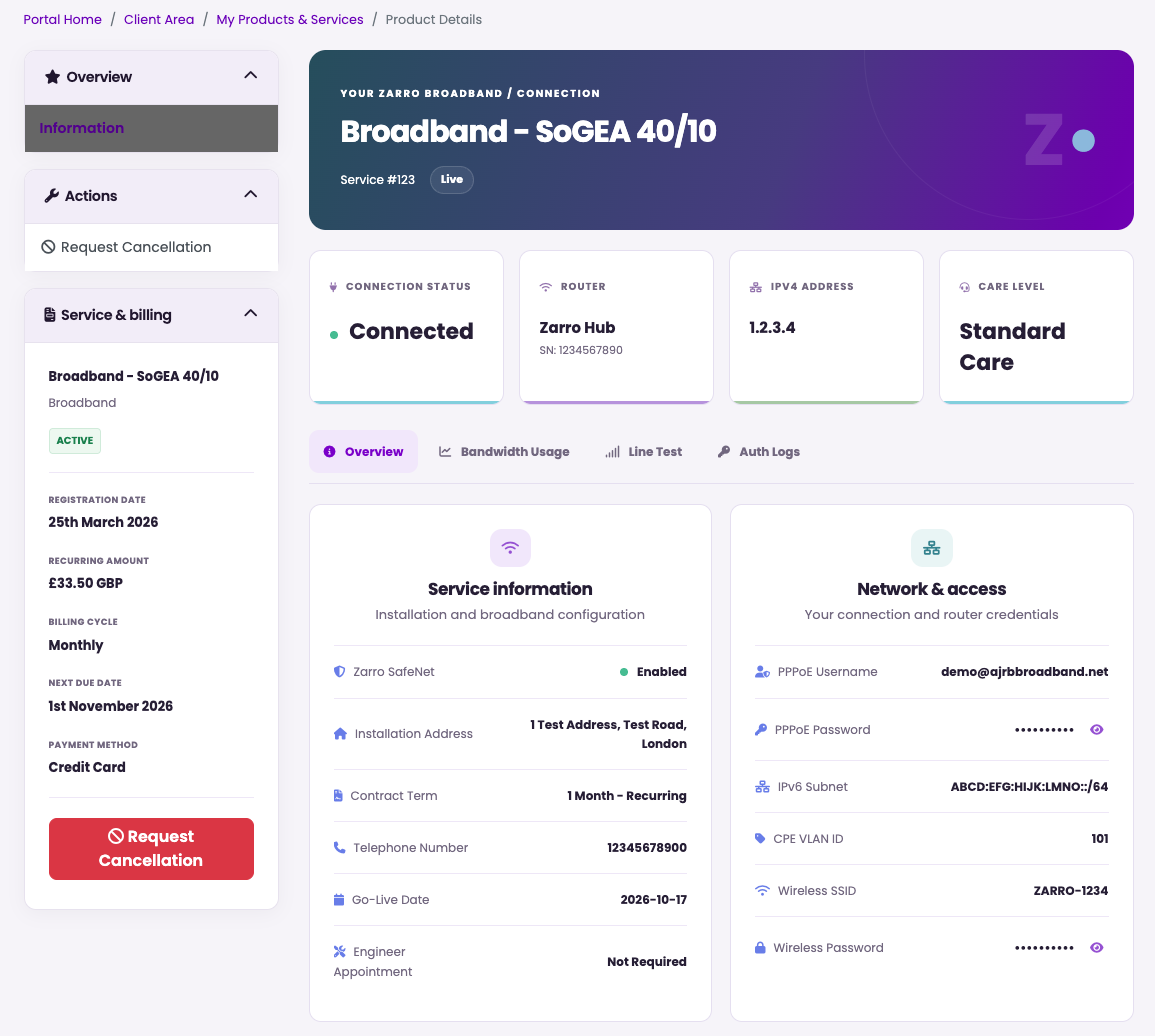The image size is (1155, 1036).
Task: Click the Wireless SSID value ZARRO-1234
Action: (x=1070, y=891)
